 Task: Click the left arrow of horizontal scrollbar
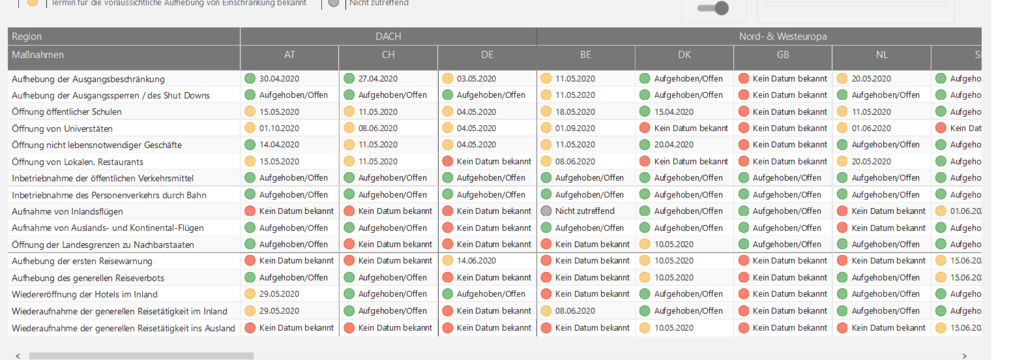[x=18, y=356]
